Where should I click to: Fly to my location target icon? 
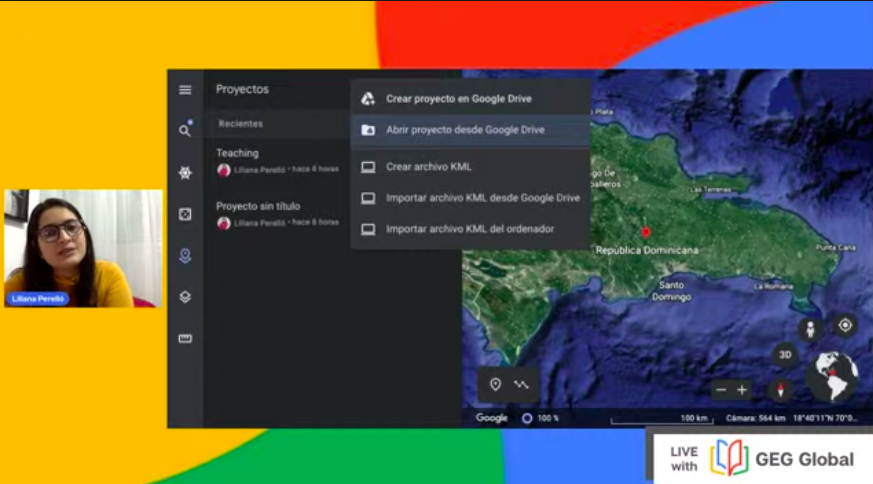(845, 325)
